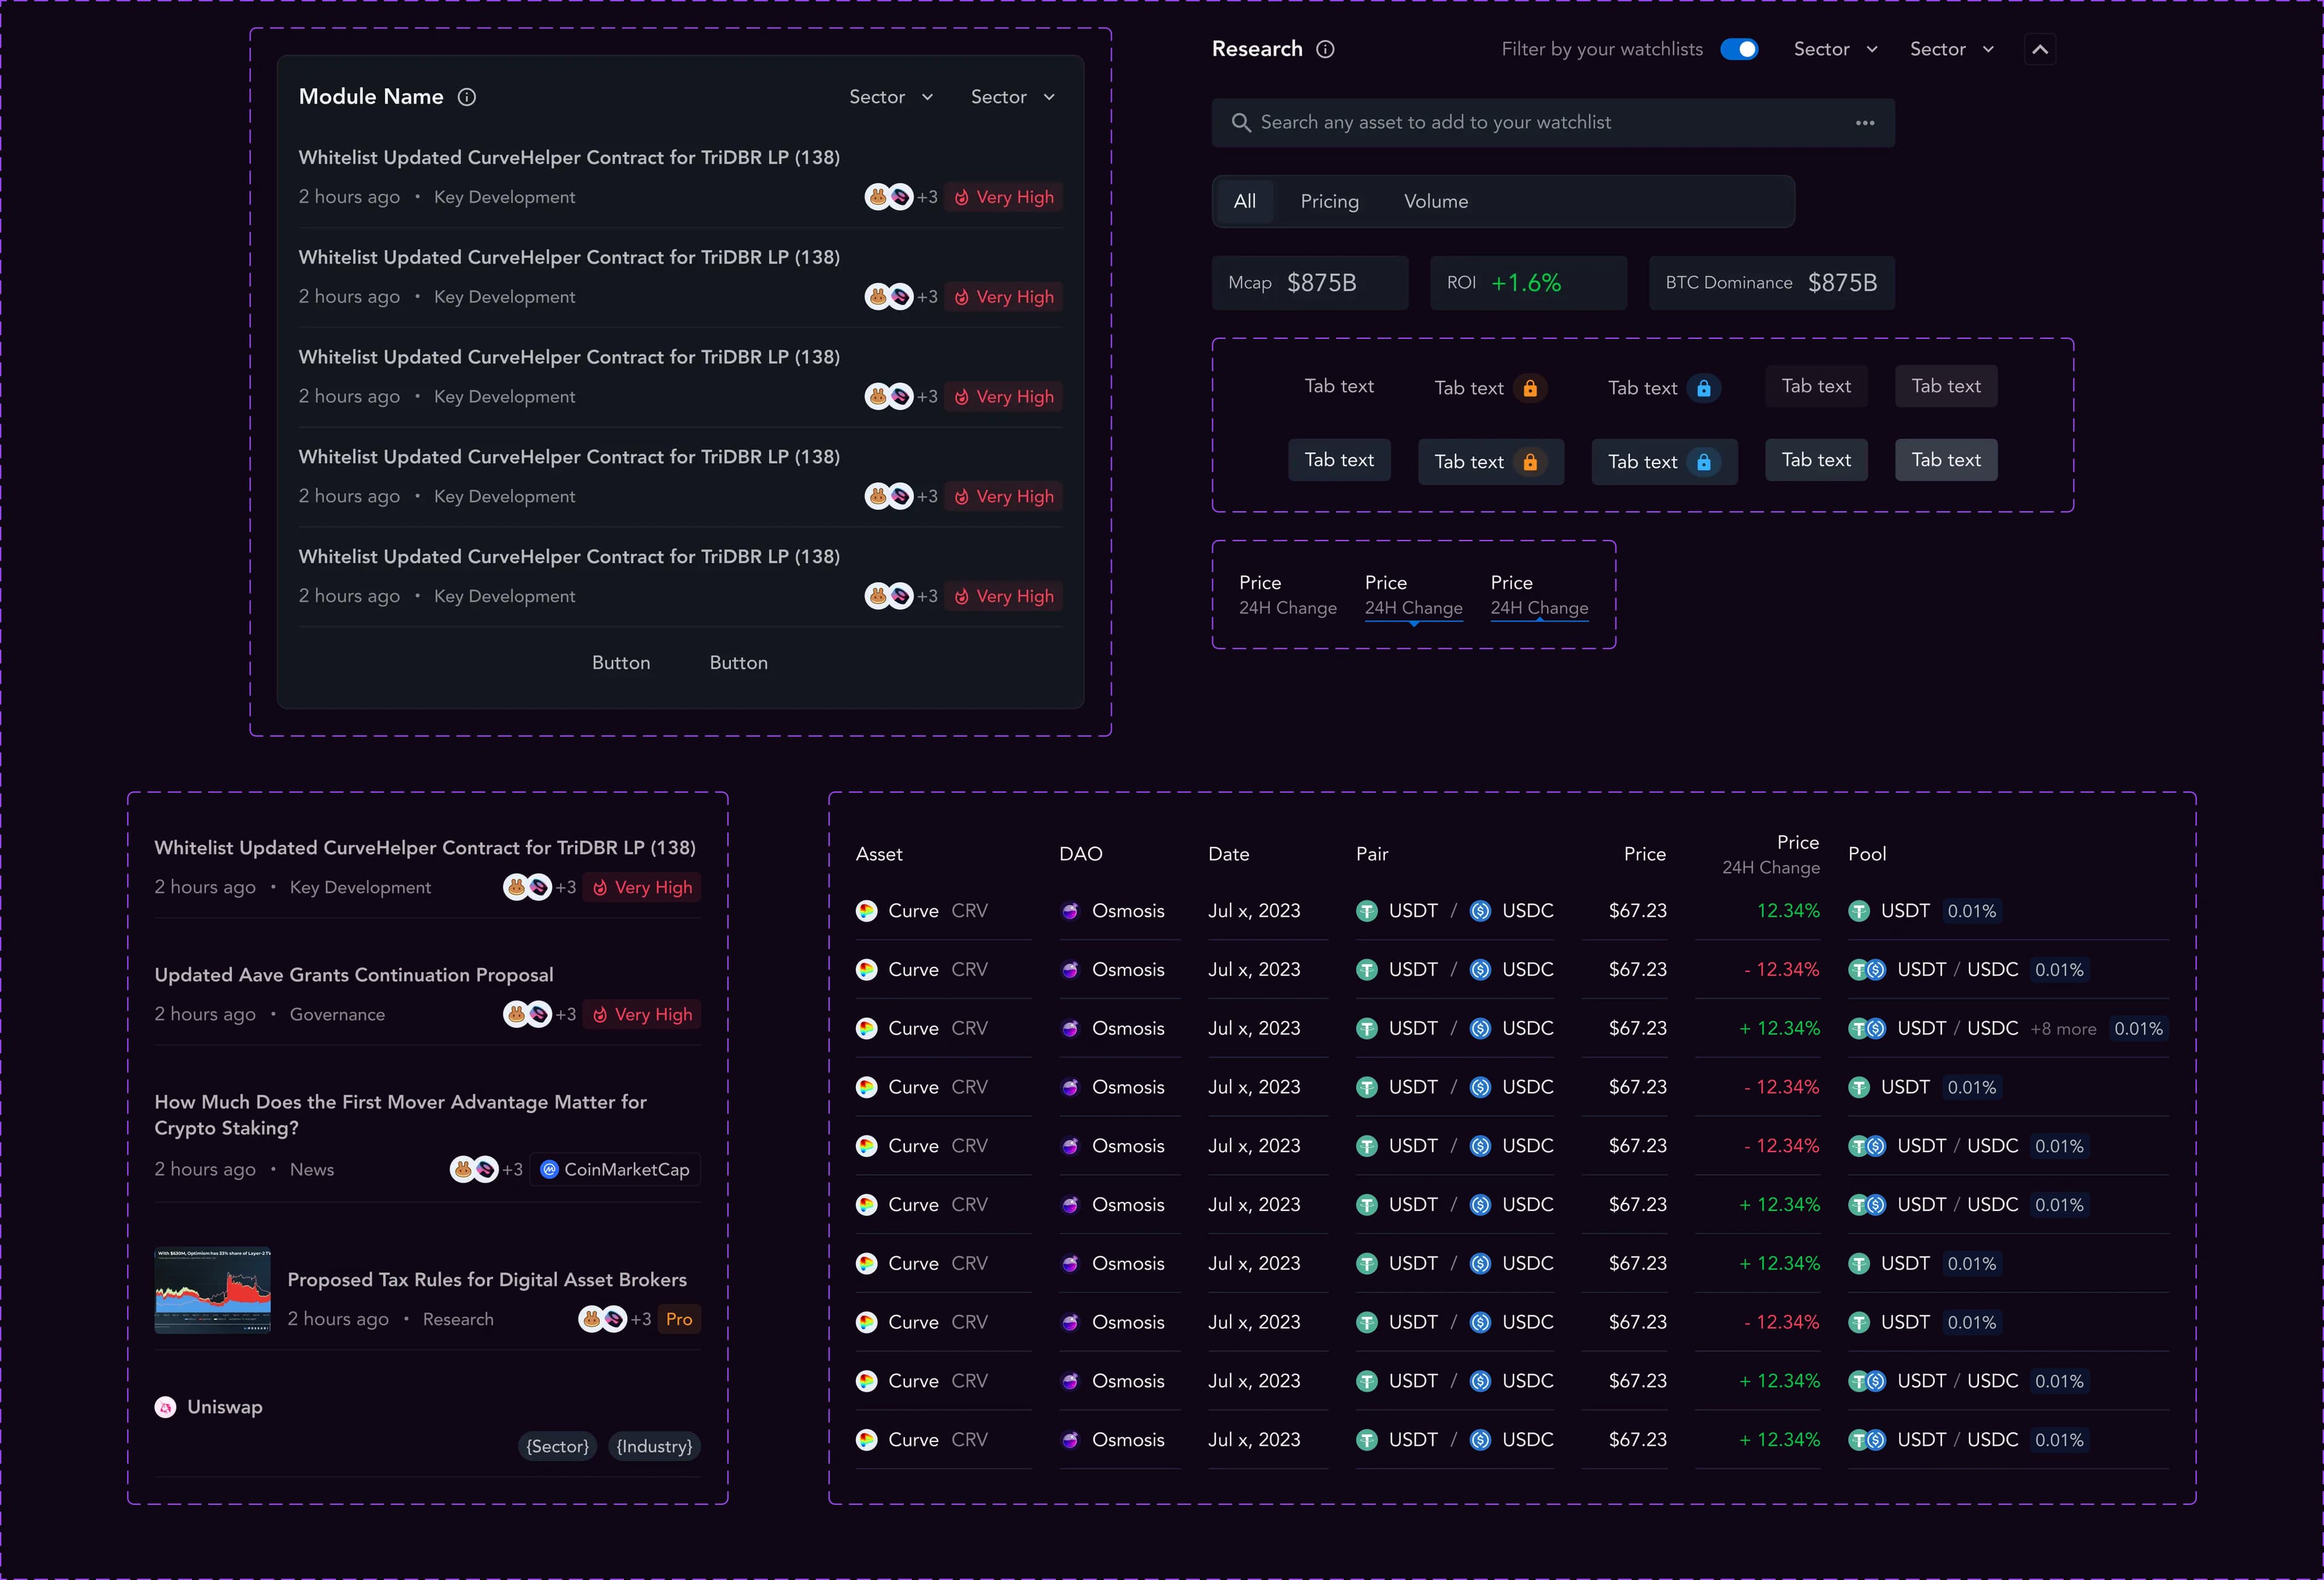Click the info icon beside Research

[x=1325, y=49]
